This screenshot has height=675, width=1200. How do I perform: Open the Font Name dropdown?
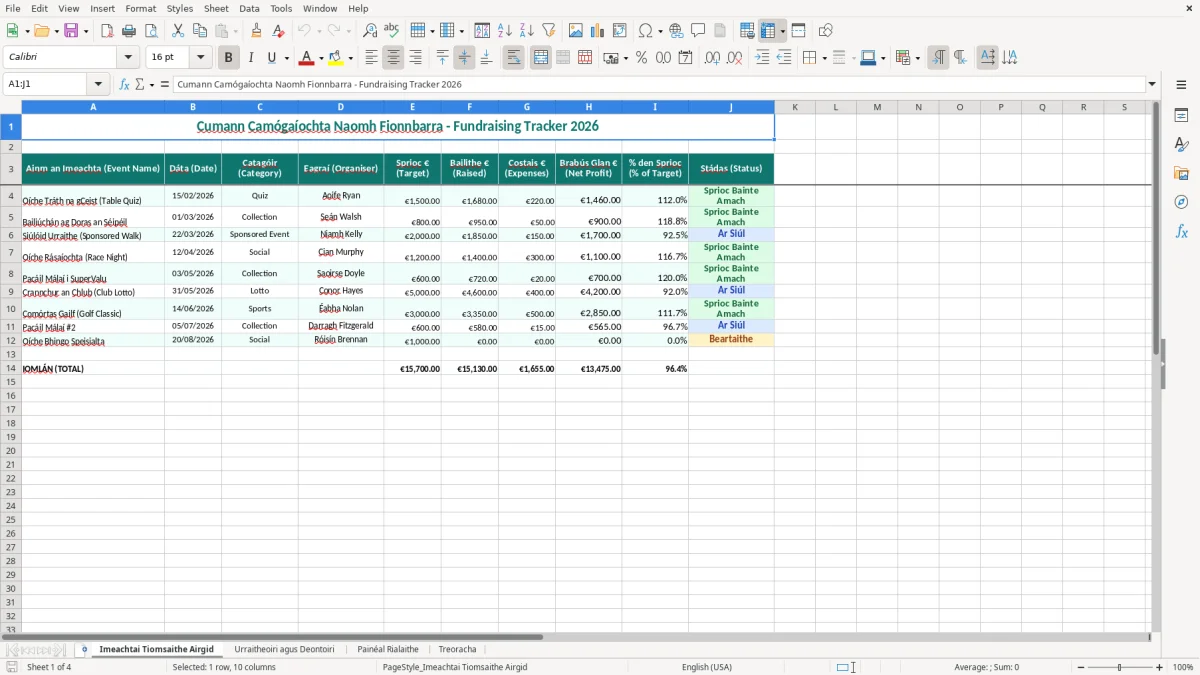(128, 58)
